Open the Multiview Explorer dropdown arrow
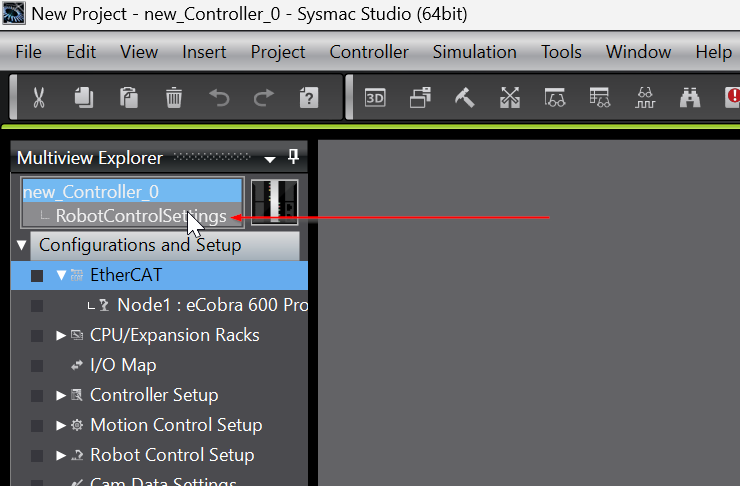 coord(270,159)
